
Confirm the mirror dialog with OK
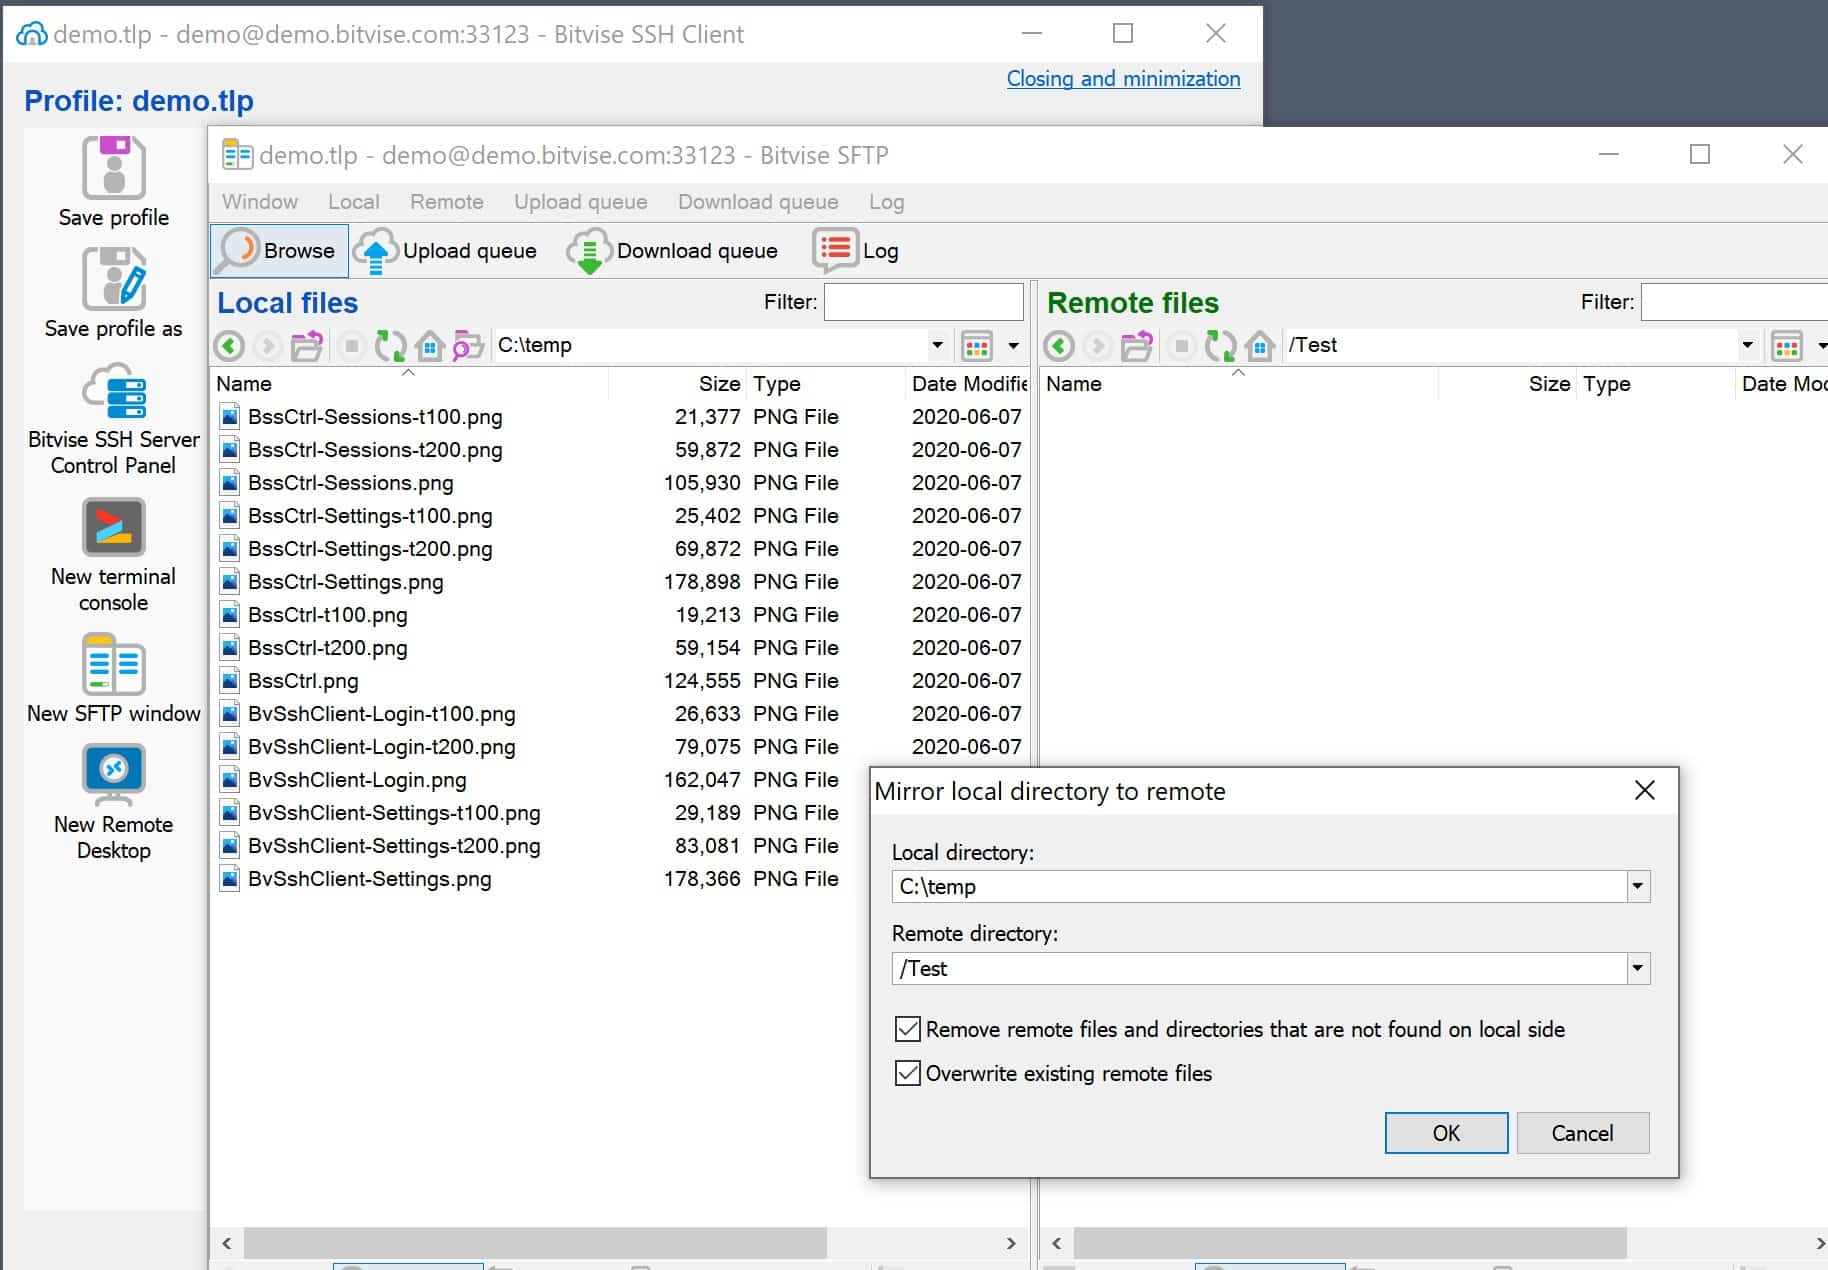(x=1446, y=1133)
